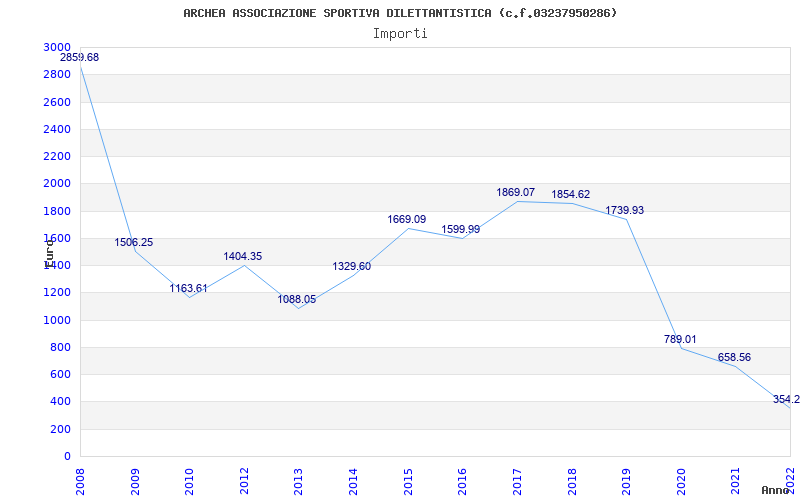Click the 2015 x-axis year label
The width and height of the screenshot is (800, 500).
pyautogui.click(x=408, y=481)
